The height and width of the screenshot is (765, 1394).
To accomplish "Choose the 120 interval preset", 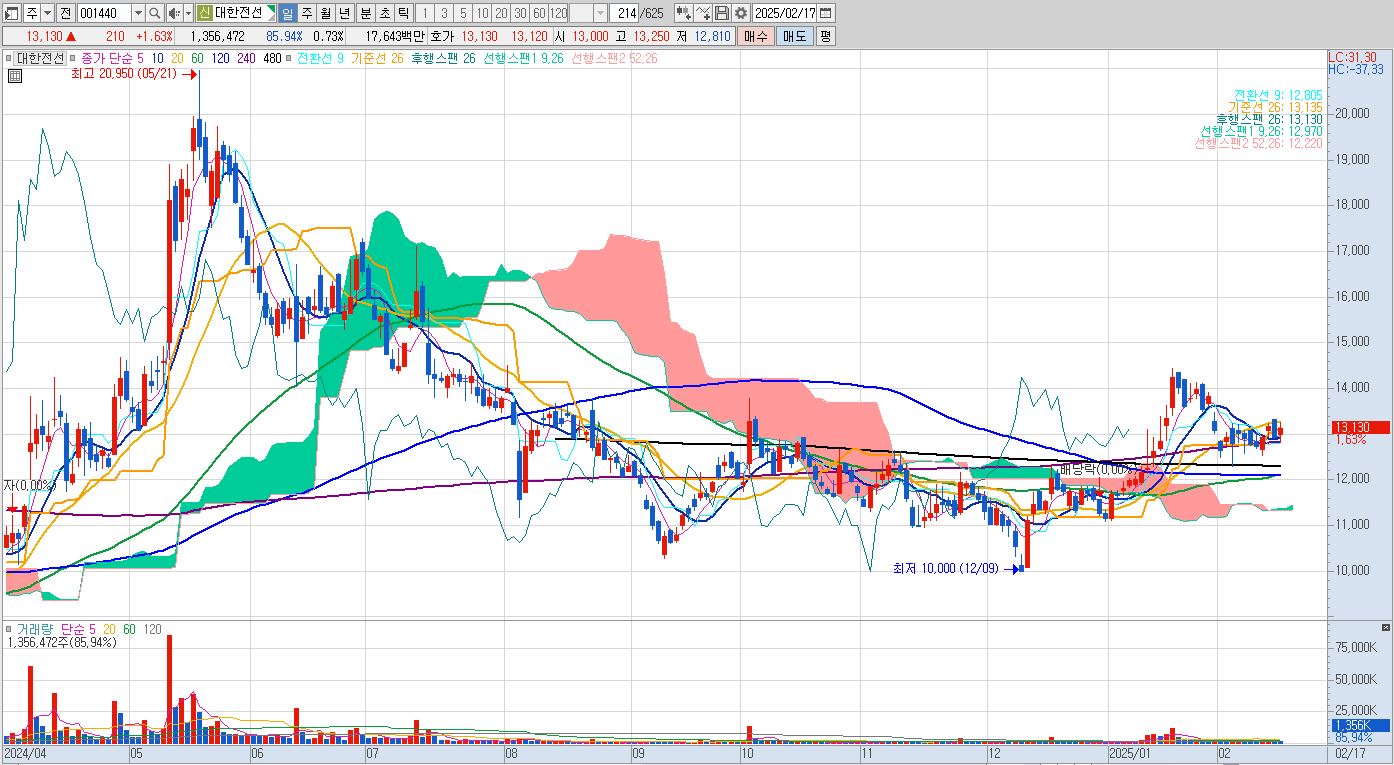I will [559, 13].
